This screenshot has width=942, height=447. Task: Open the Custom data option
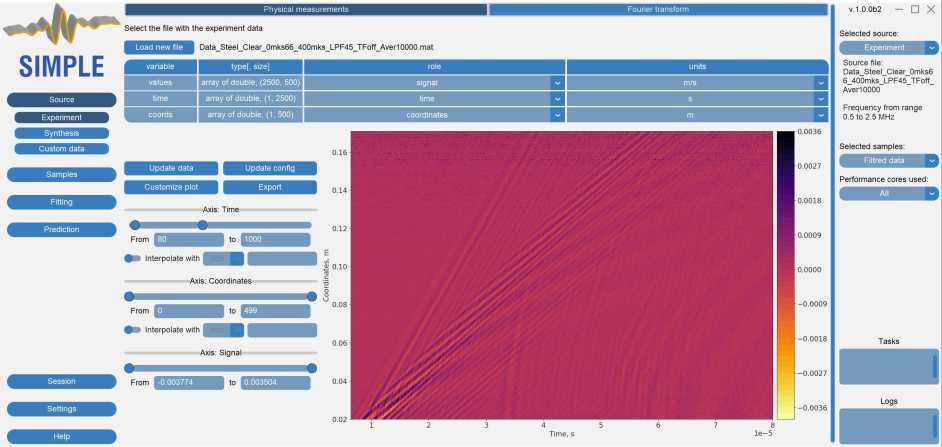click(61, 148)
